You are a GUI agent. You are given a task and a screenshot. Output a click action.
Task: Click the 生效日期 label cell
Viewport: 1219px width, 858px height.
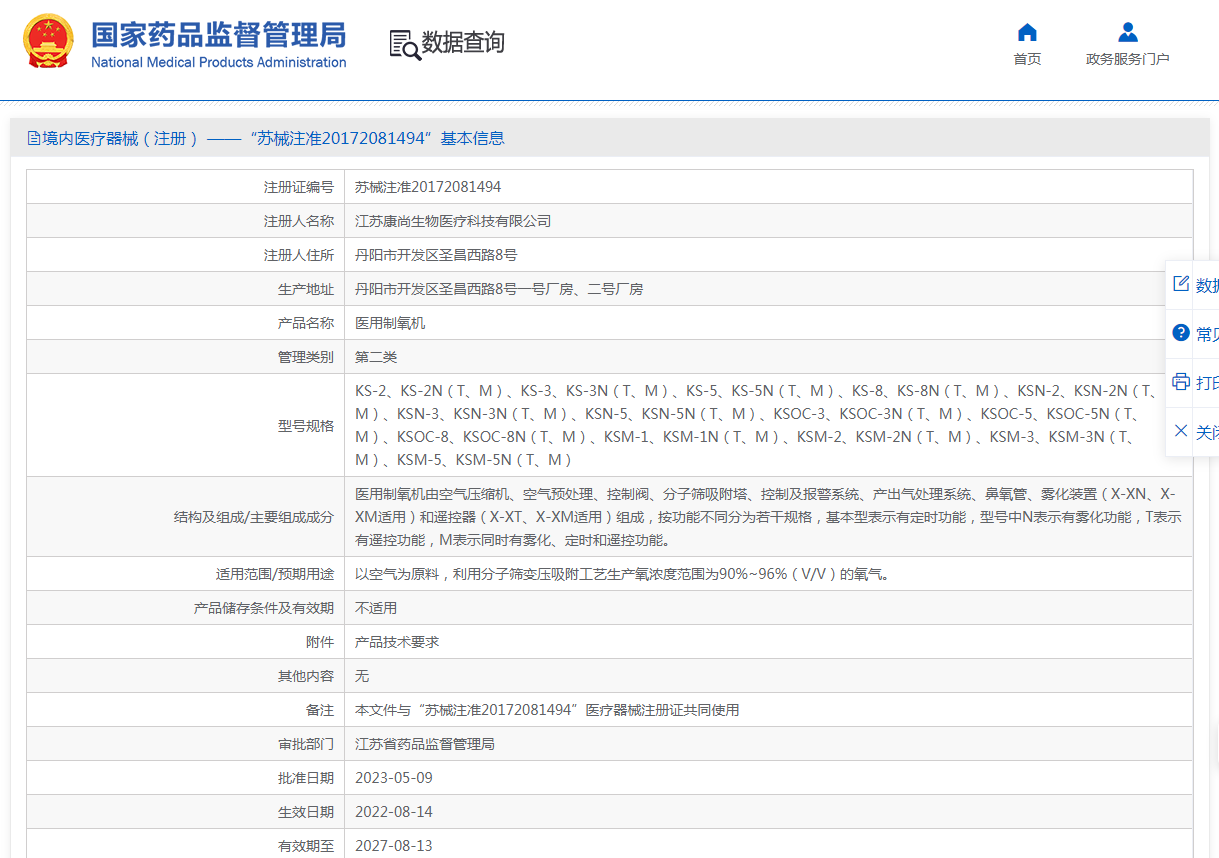click(x=186, y=812)
